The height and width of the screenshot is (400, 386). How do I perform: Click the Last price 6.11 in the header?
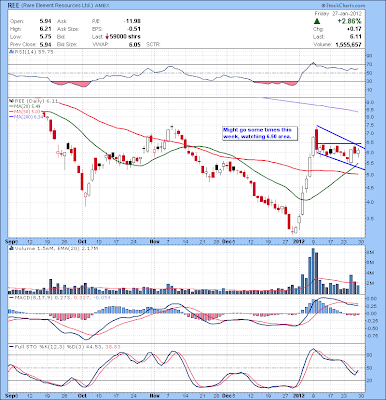(x=356, y=37)
